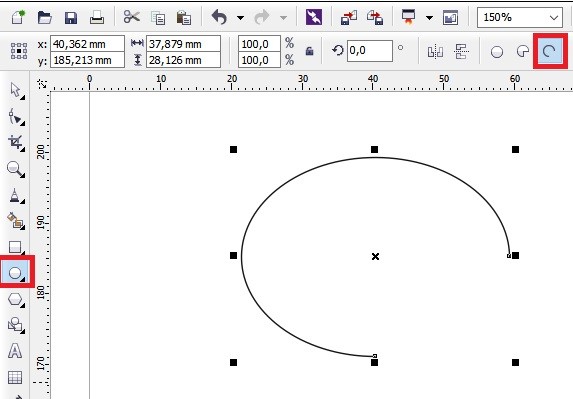Select the Crop tool
Image resolution: width=573 pixels, height=399 pixels.
(16, 143)
